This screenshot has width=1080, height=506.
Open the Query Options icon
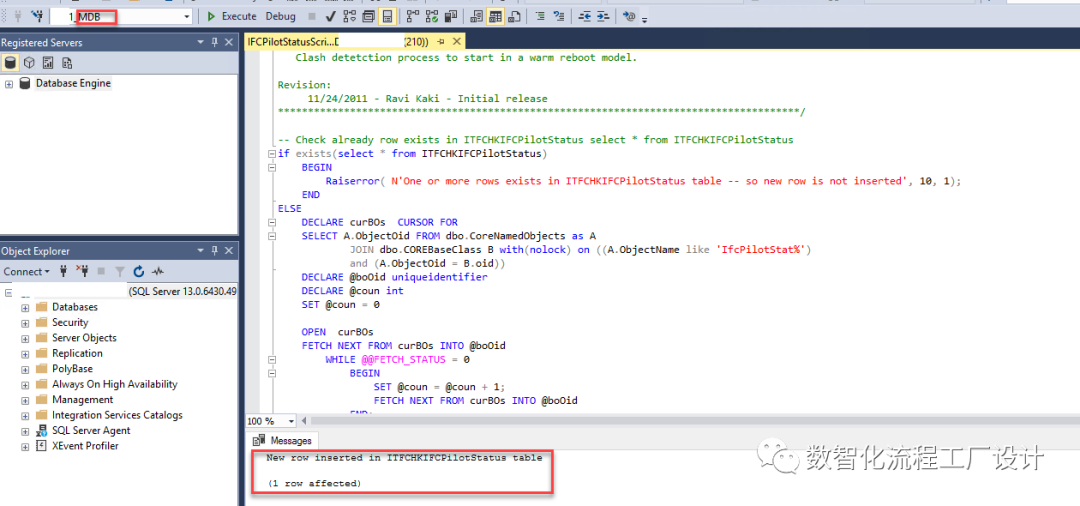pyautogui.click(x=368, y=16)
